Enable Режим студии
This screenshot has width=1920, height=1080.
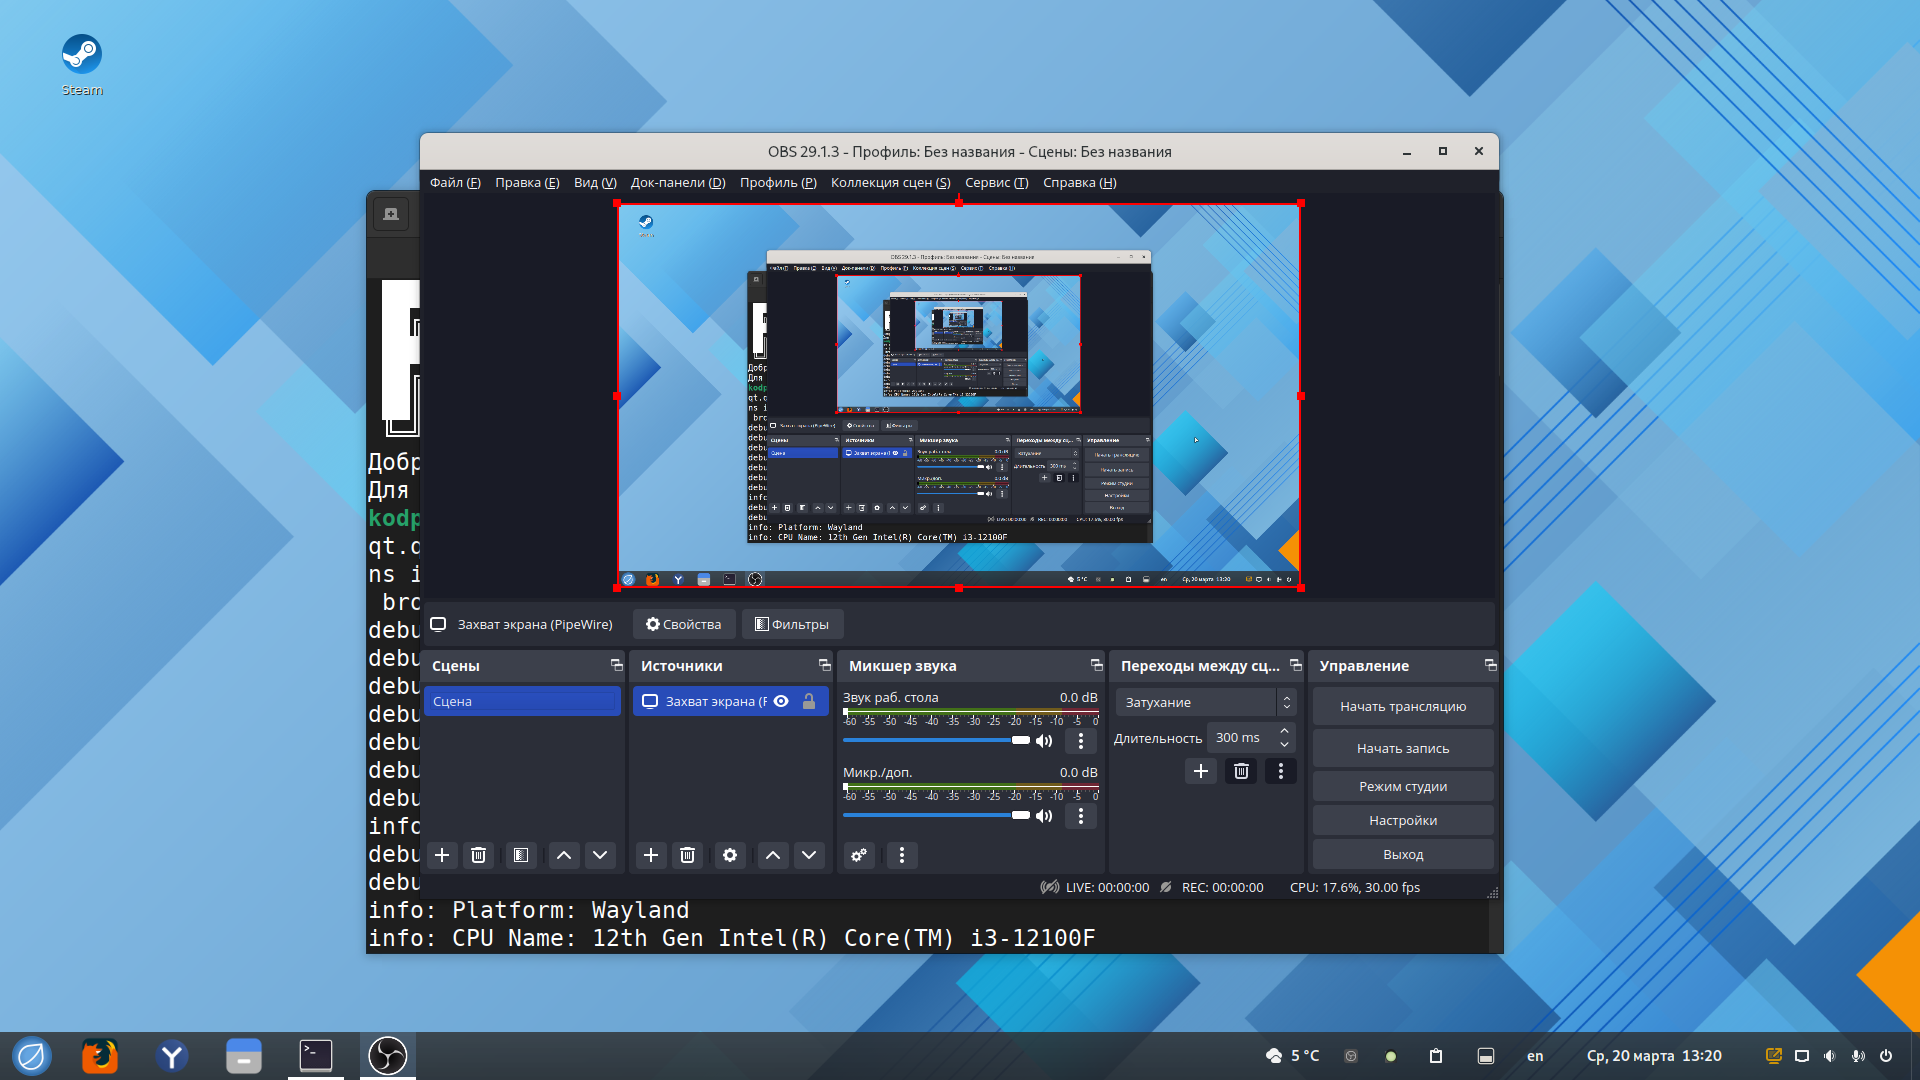[x=1403, y=786]
